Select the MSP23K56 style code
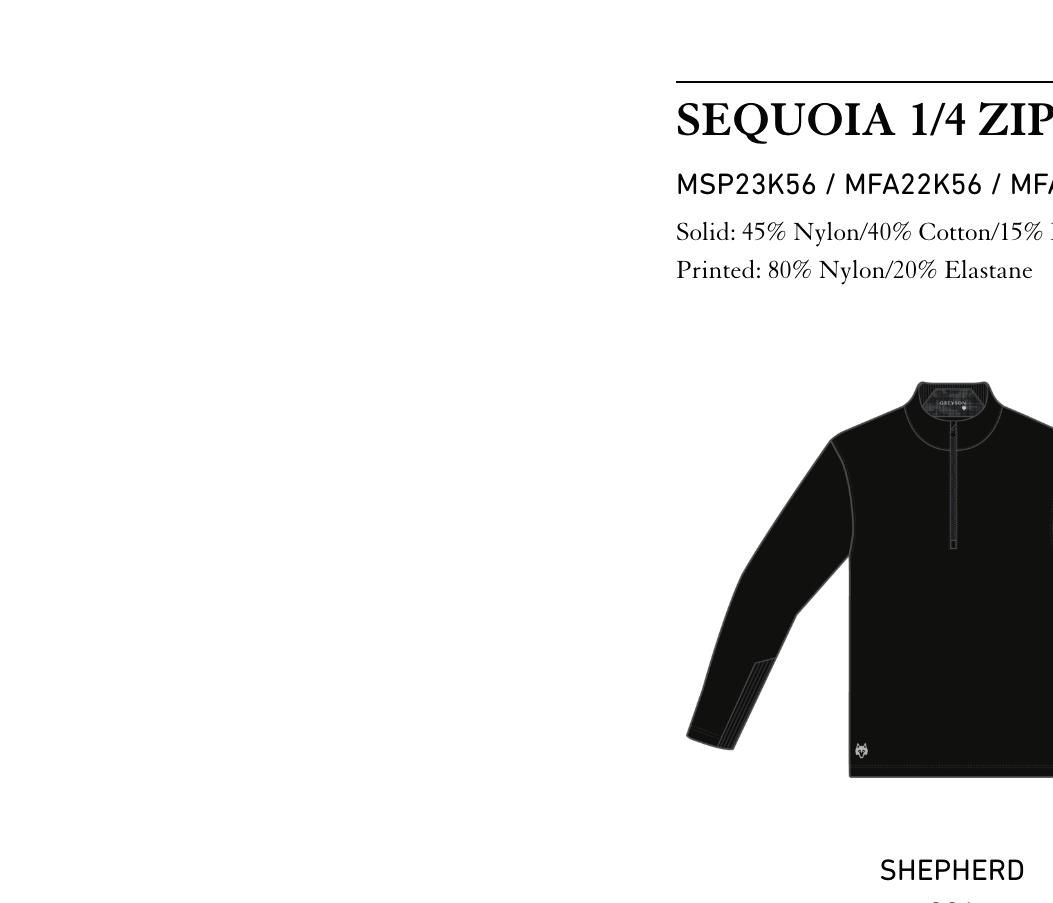Image resolution: width=1053 pixels, height=903 pixels. click(745, 185)
